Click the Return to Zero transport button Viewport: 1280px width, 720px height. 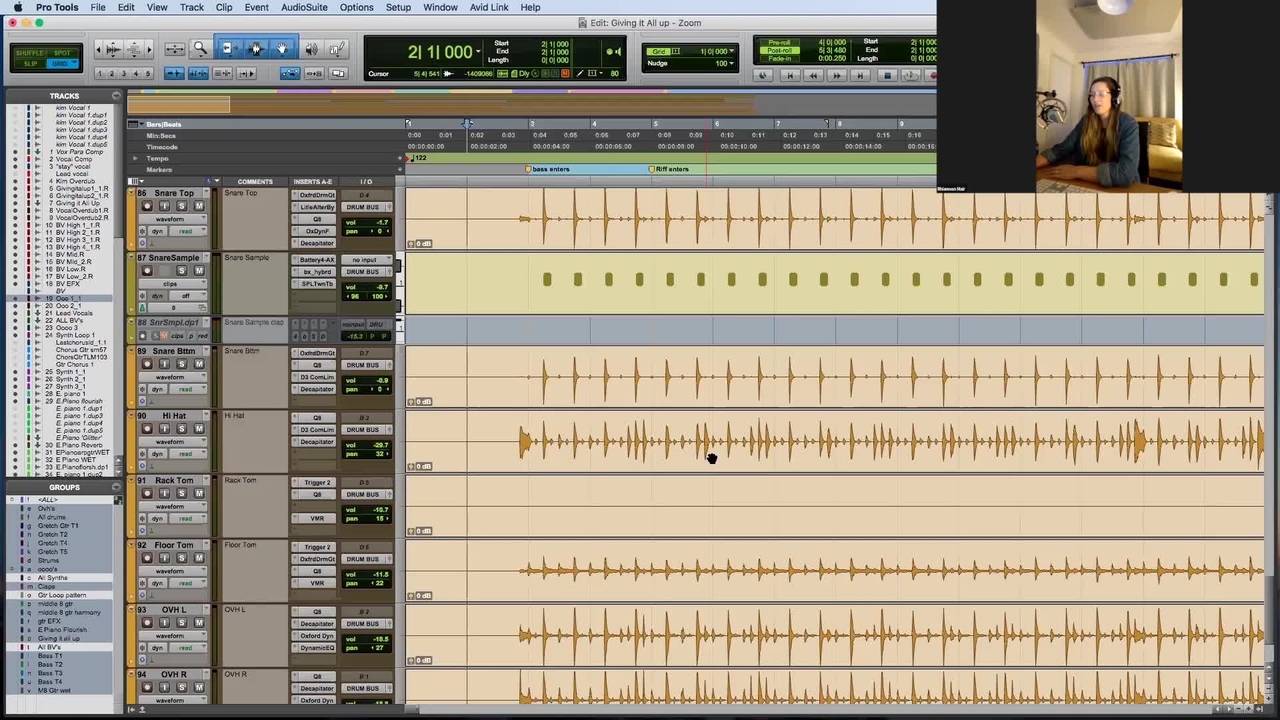(789, 75)
